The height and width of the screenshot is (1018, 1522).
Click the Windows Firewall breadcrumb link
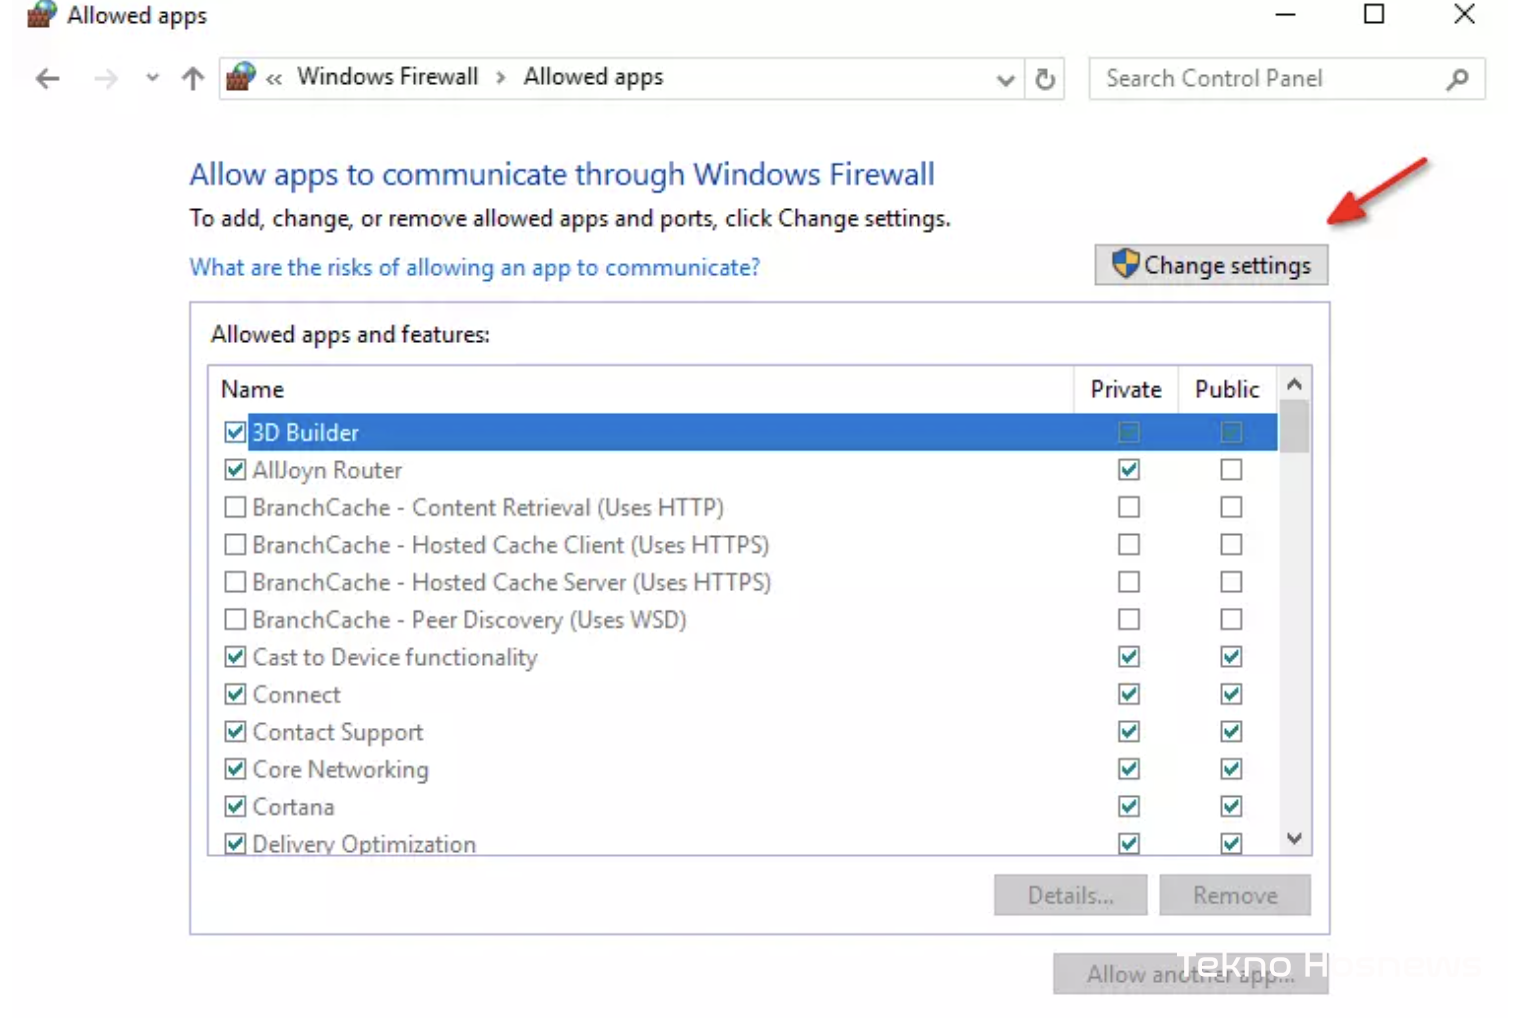[388, 77]
